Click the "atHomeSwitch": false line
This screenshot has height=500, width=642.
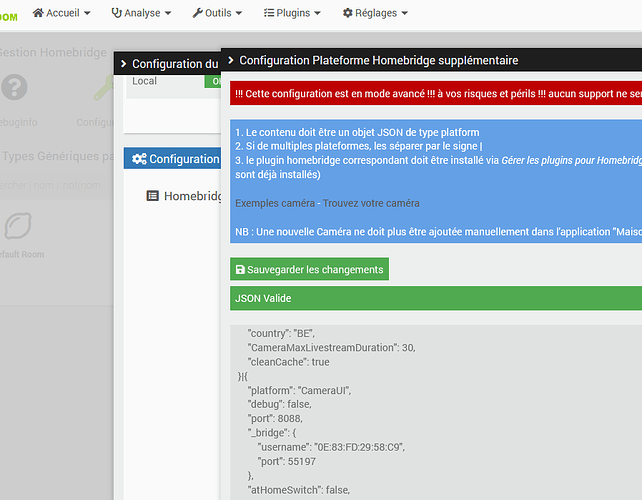click(x=299, y=490)
